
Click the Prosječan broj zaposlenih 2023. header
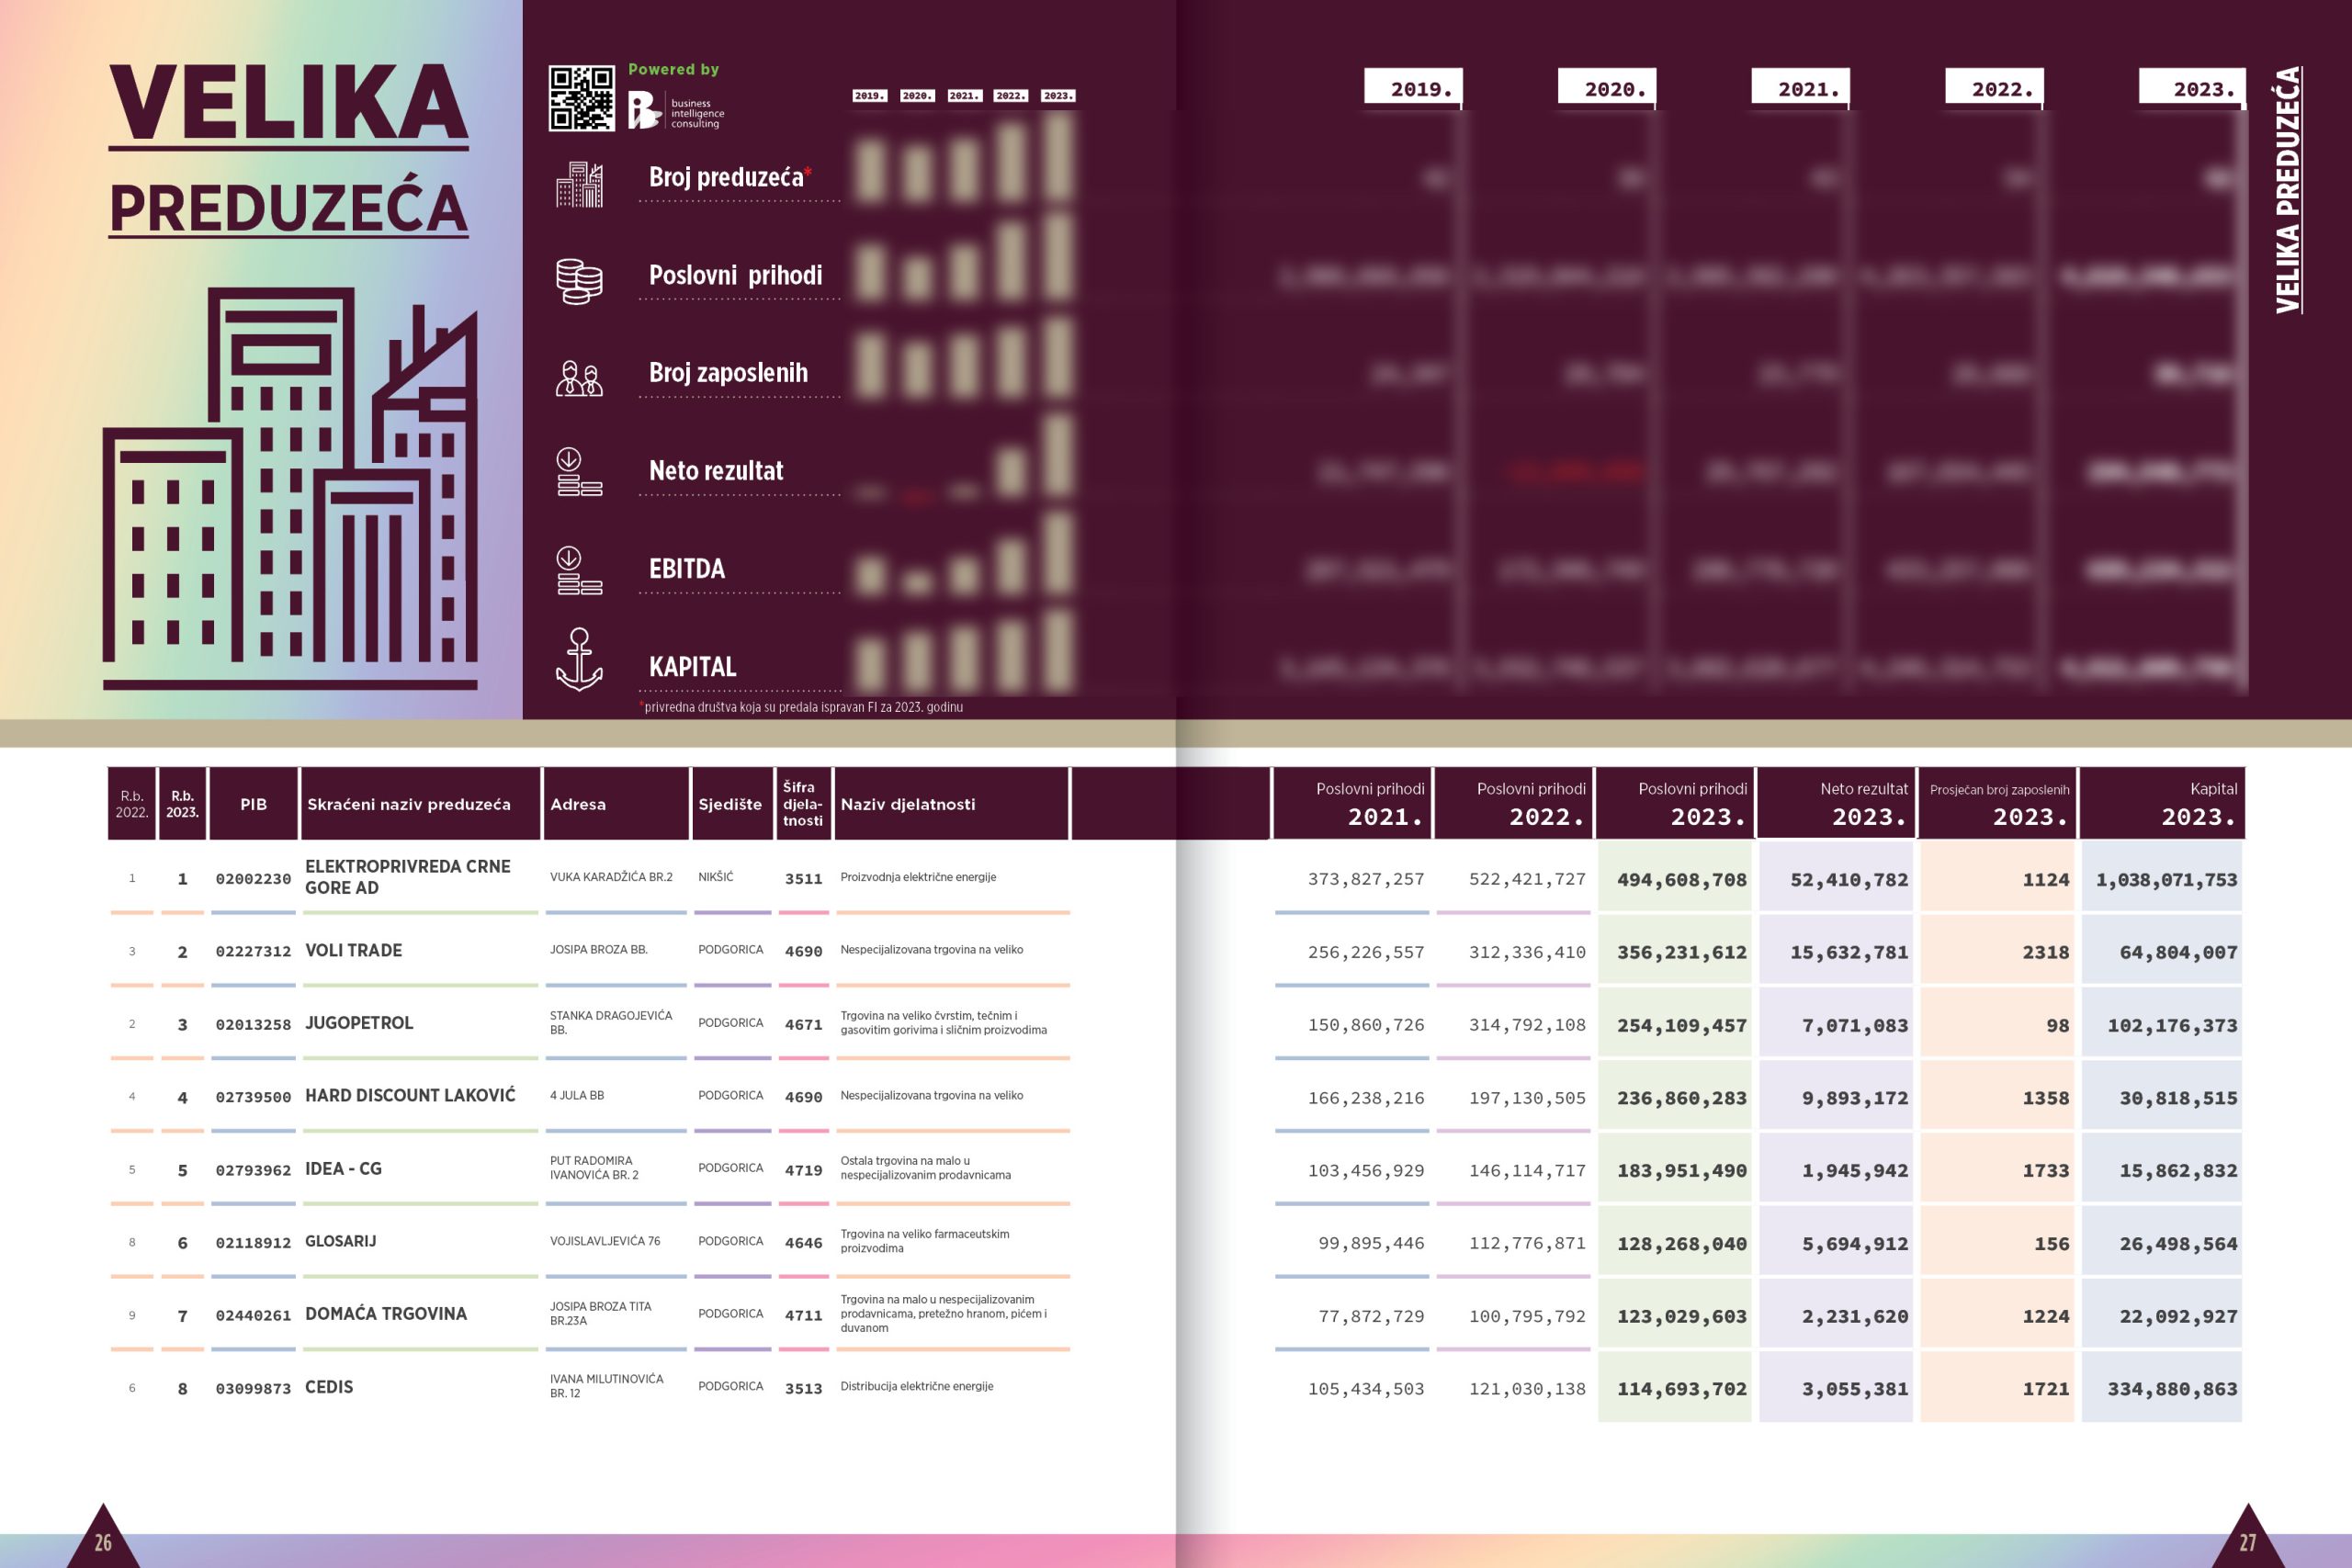(x=1998, y=804)
